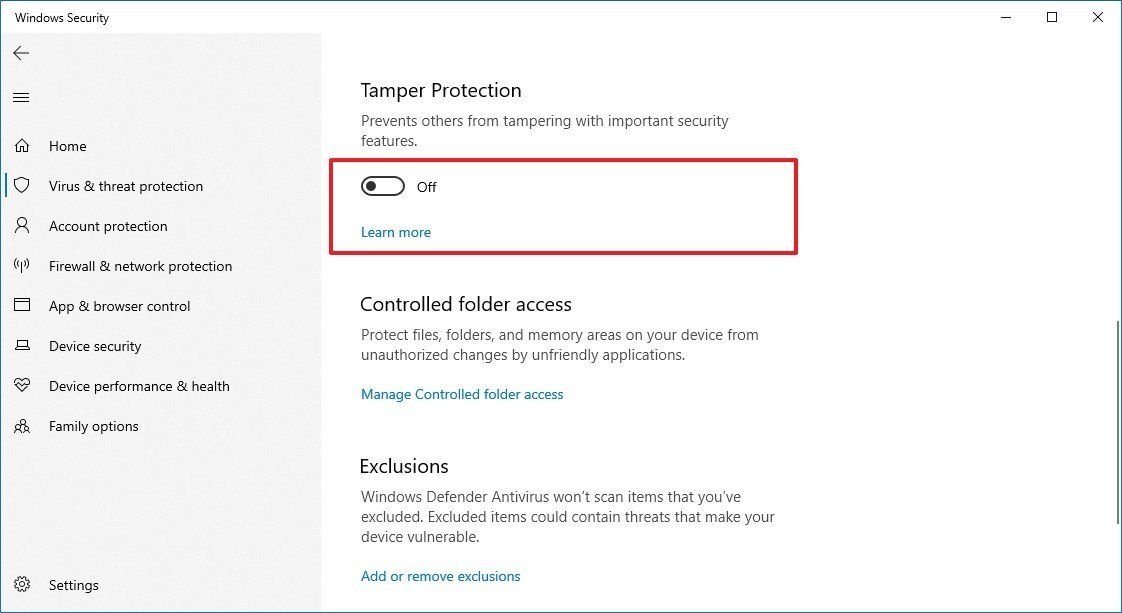Select App & browser control

pos(120,306)
